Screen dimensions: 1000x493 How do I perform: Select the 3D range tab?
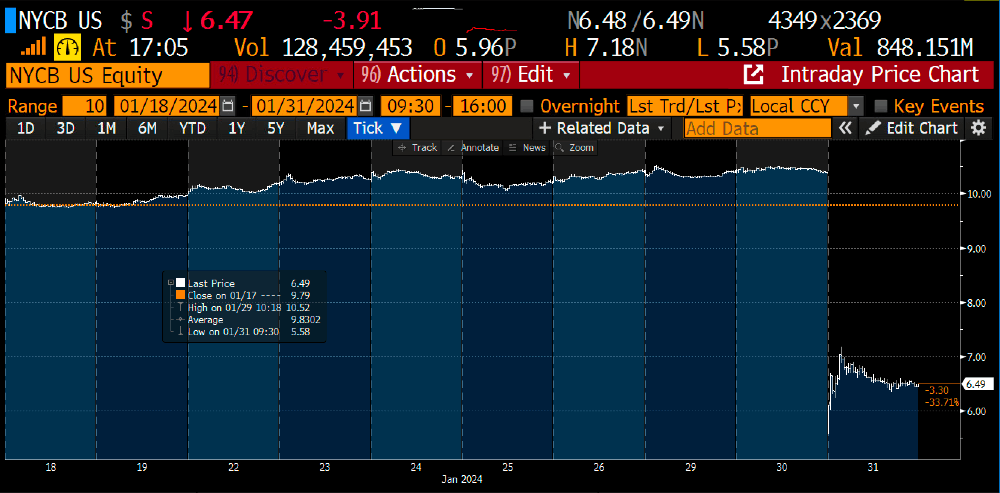point(66,128)
